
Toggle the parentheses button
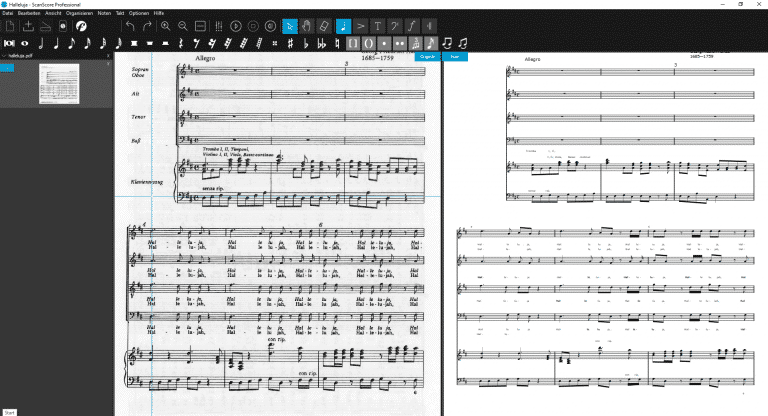368,44
